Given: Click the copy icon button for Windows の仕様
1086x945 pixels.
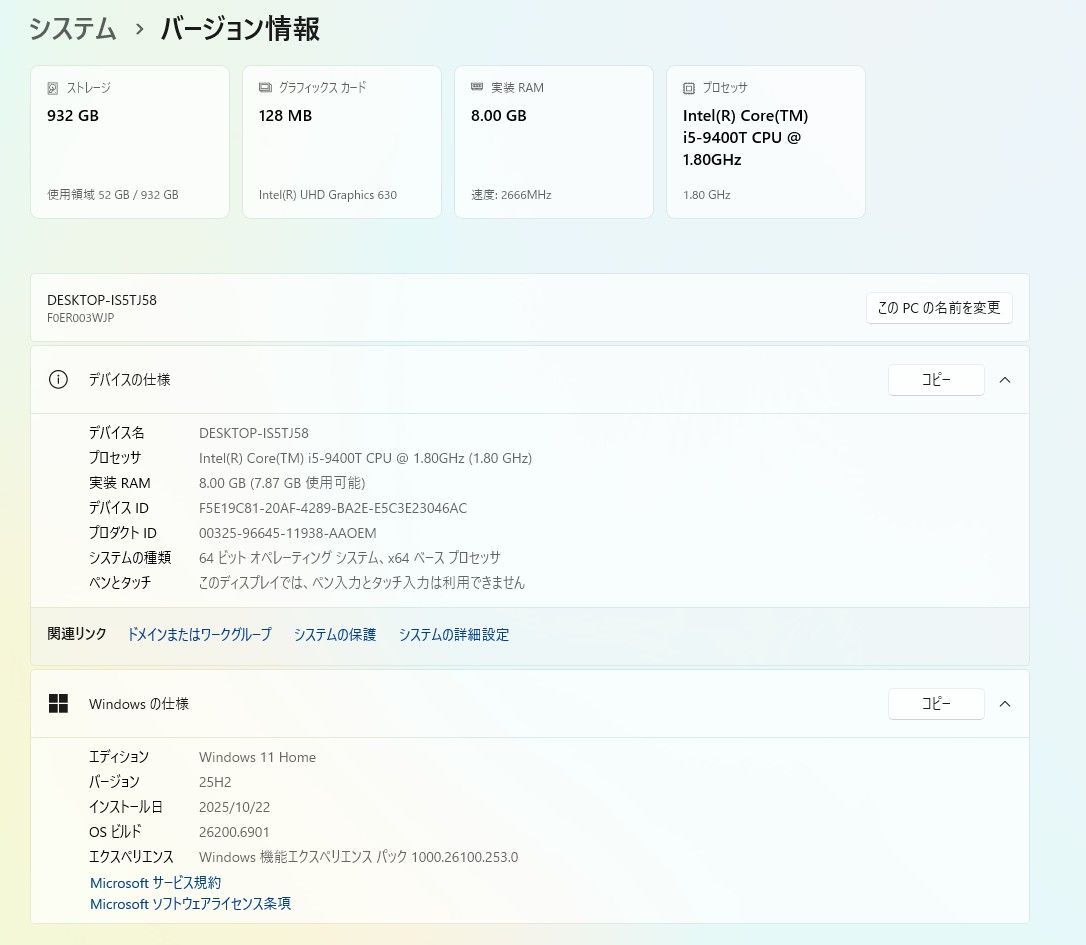Looking at the screenshot, I should (936, 703).
